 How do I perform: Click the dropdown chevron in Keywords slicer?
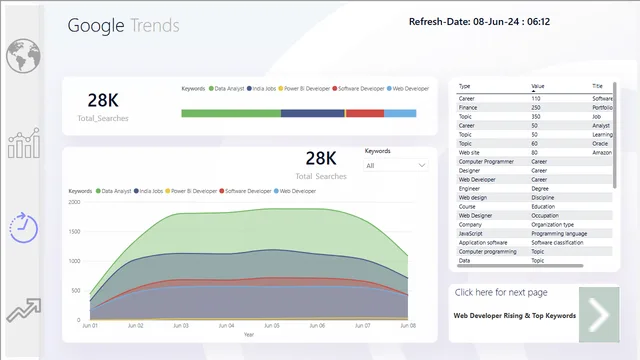(x=422, y=165)
